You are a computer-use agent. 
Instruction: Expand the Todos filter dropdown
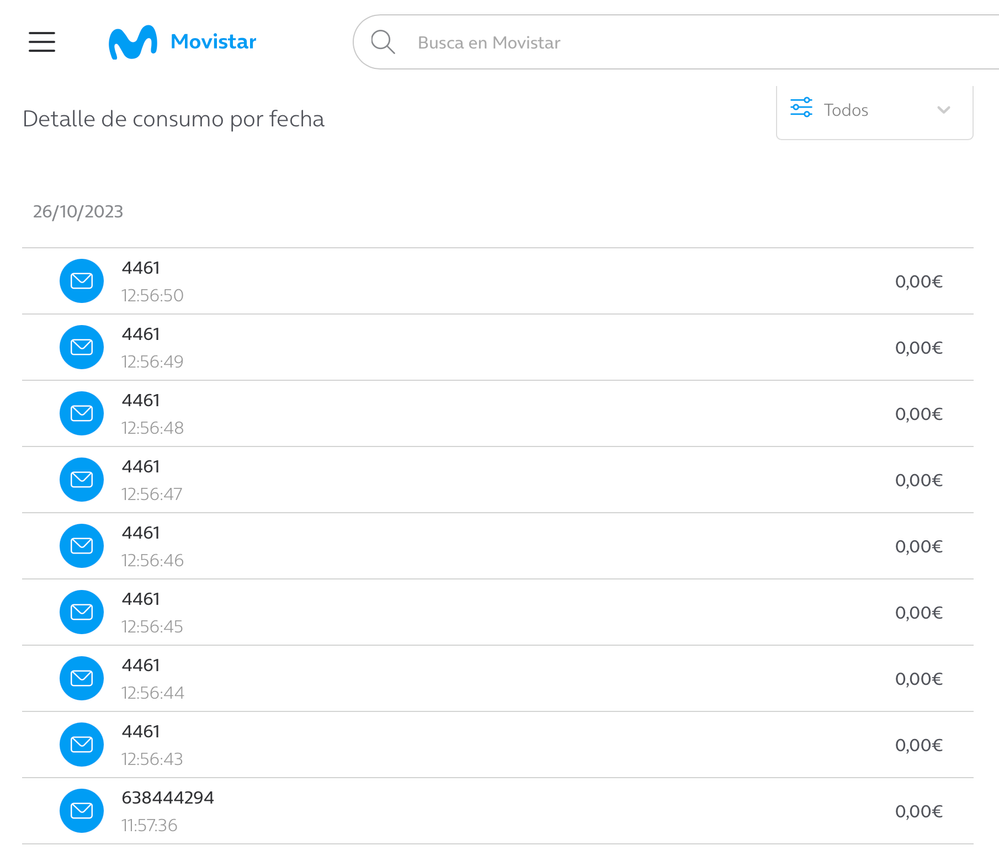pyautogui.click(x=873, y=110)
